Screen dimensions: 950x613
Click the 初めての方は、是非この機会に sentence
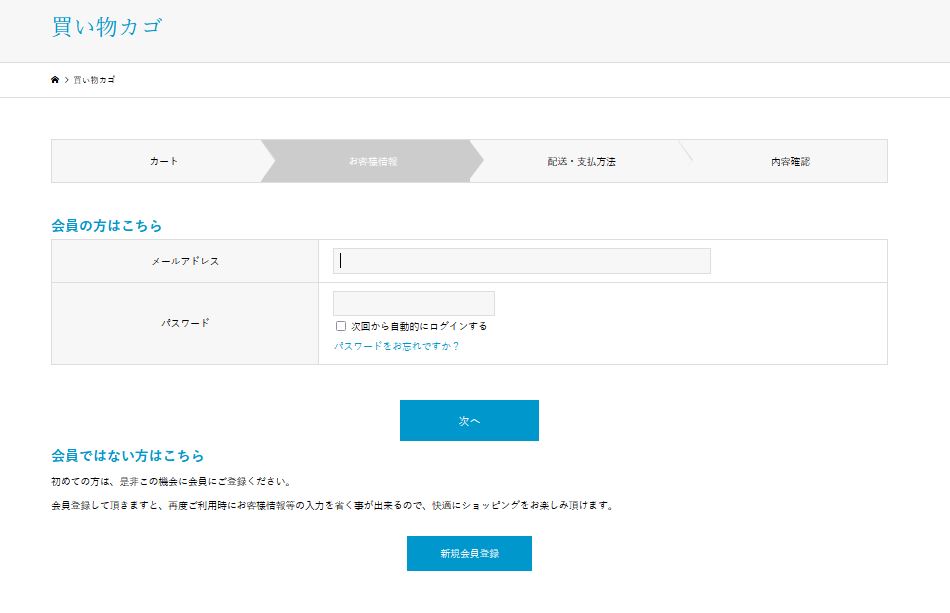coord(171,482)
